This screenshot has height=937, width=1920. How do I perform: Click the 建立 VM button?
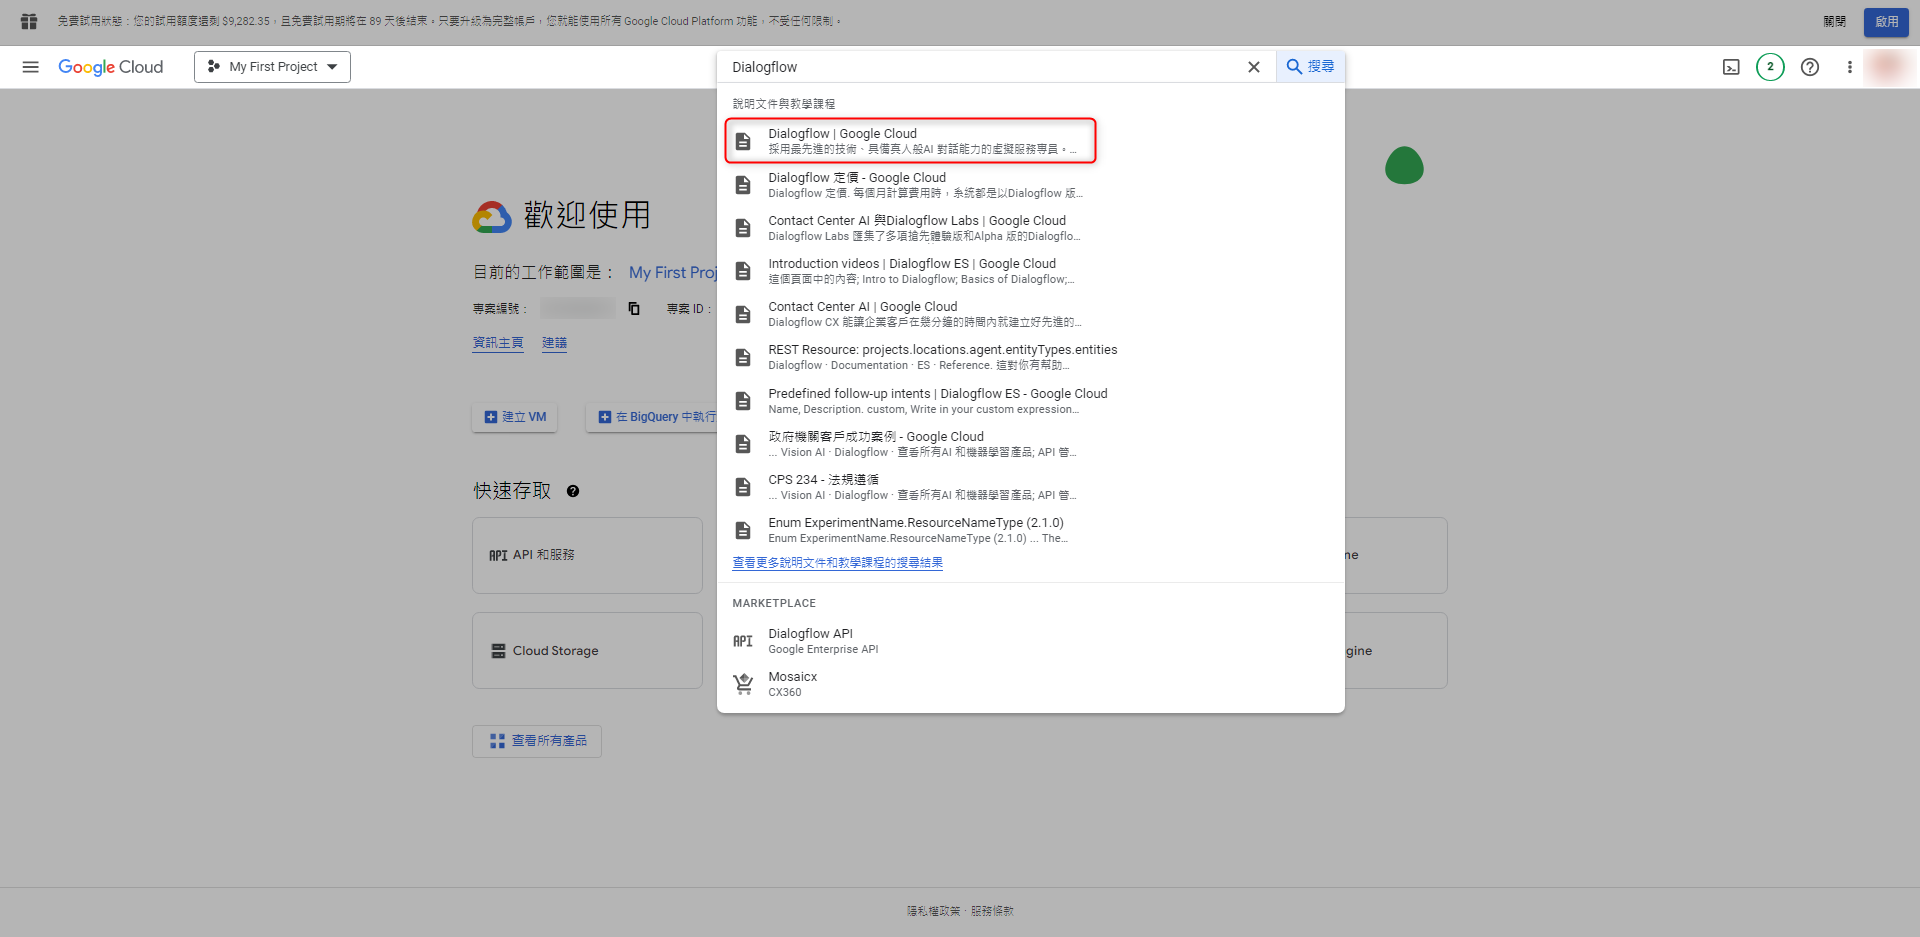515,417
